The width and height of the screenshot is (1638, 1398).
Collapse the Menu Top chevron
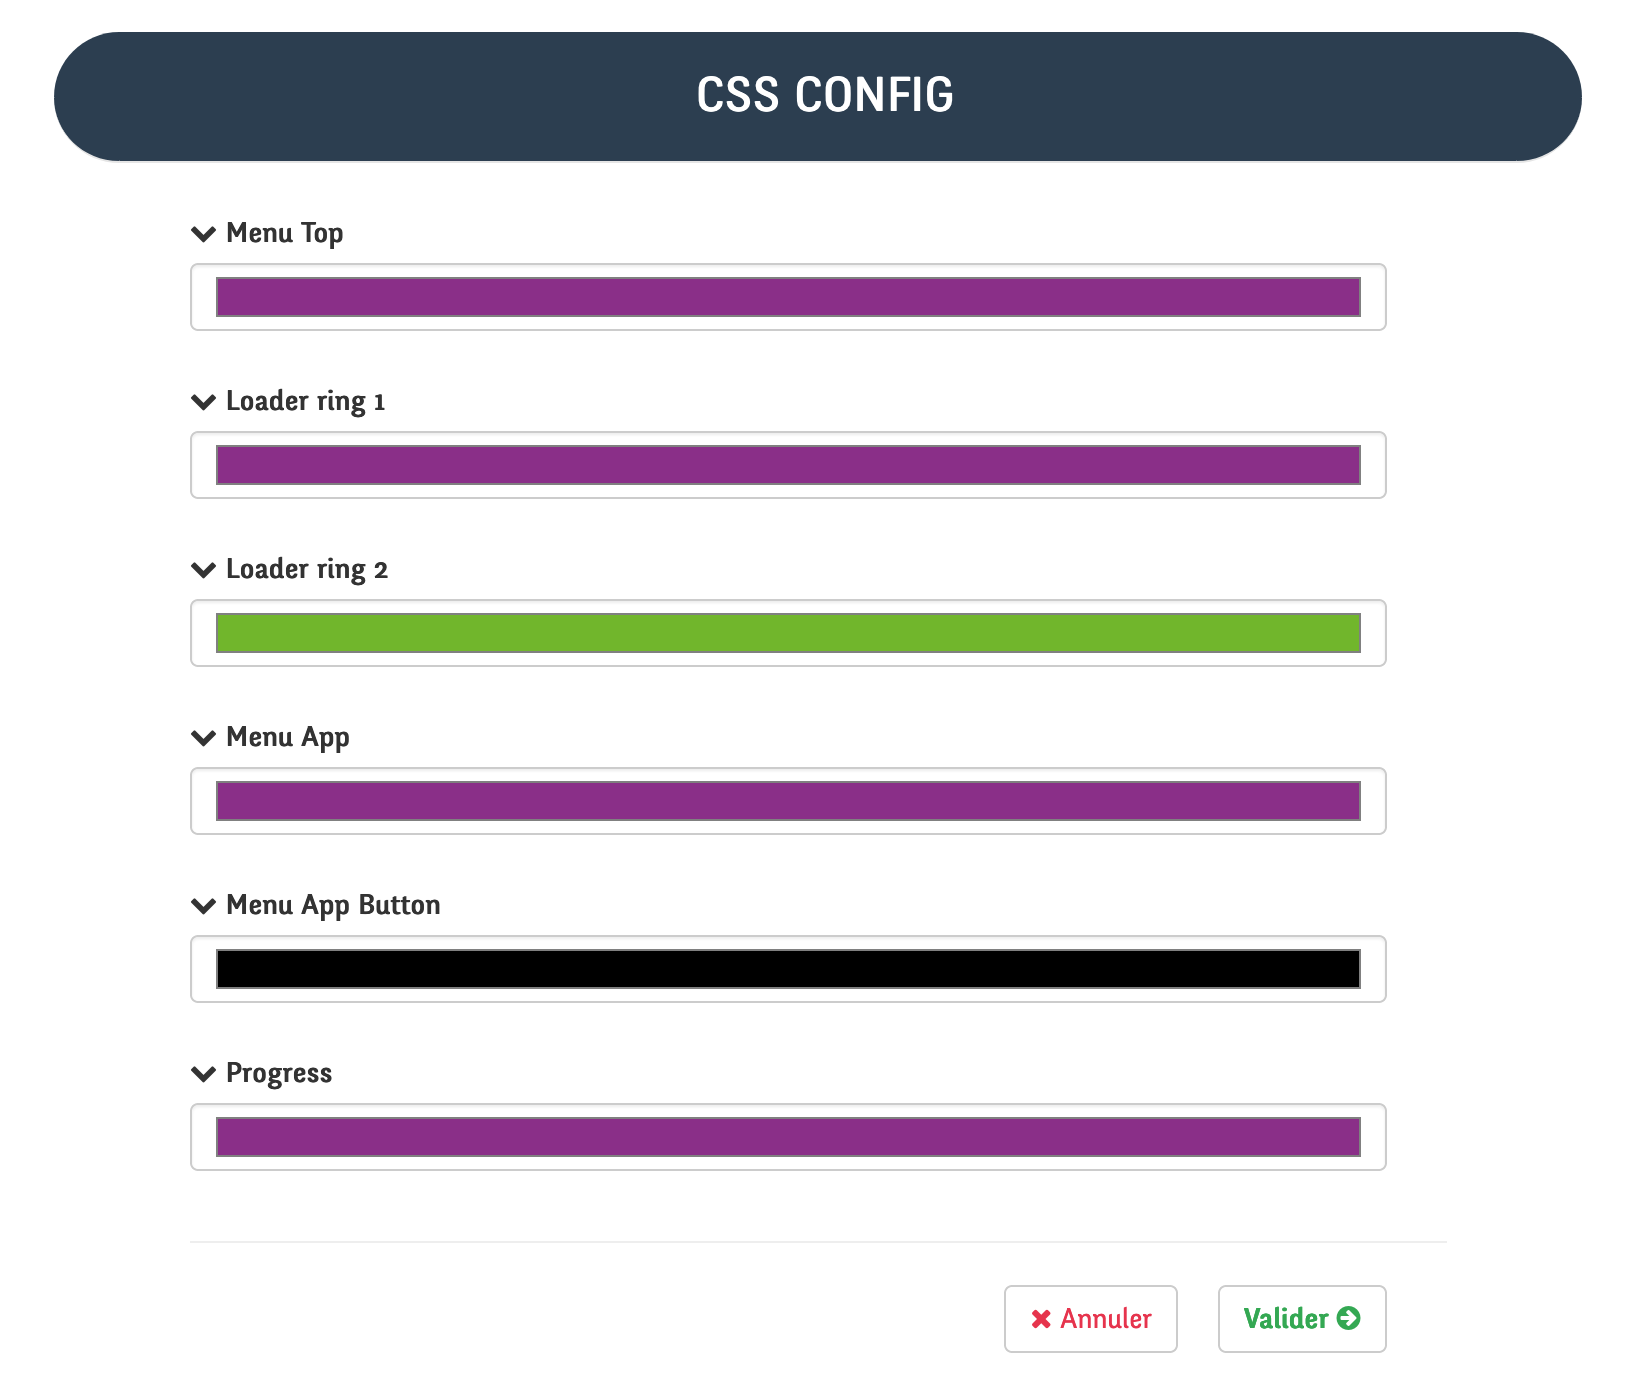tap(203, 234)
